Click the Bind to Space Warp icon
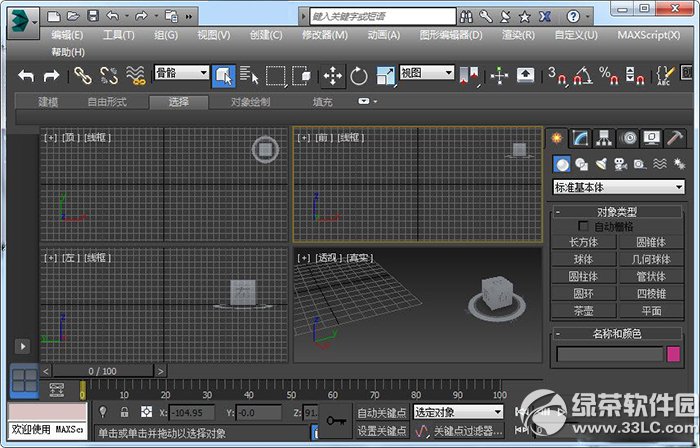 [136, 75]
